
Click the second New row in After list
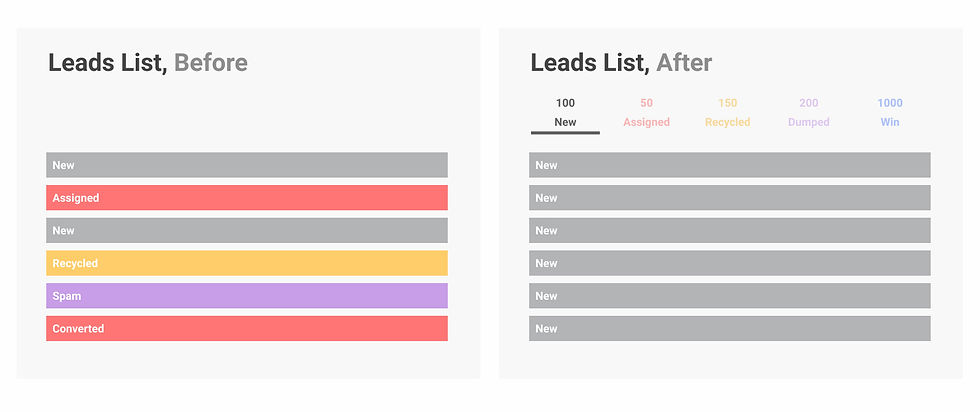tap(730, 198)
